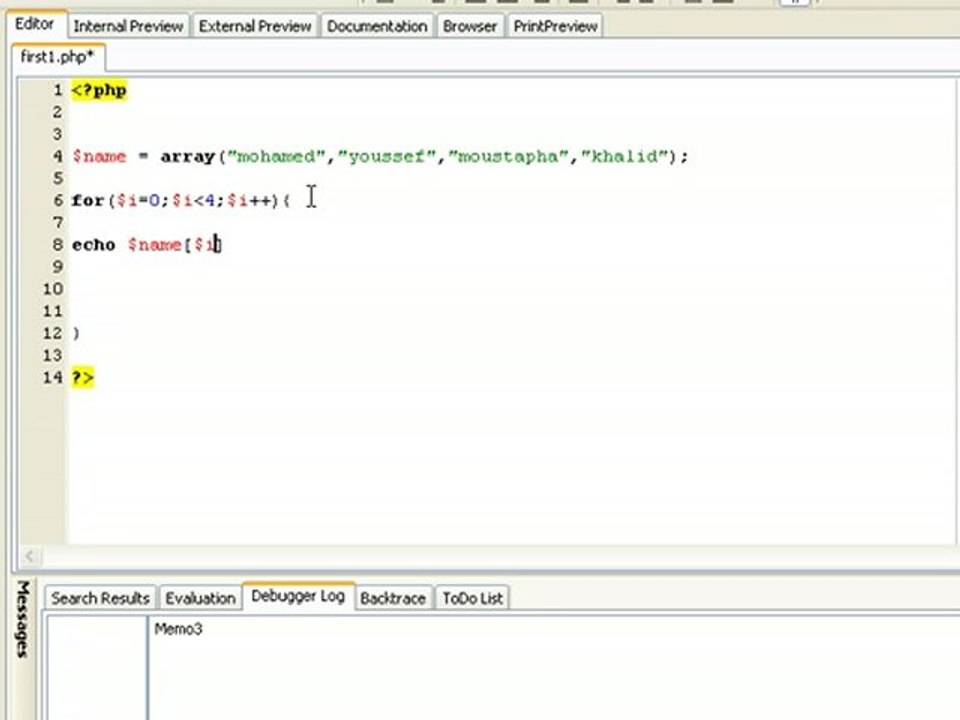Open the External Preview tab
The height and width of the screenshot is (720, 960).
pyautogui.click(x=255, y=26)
